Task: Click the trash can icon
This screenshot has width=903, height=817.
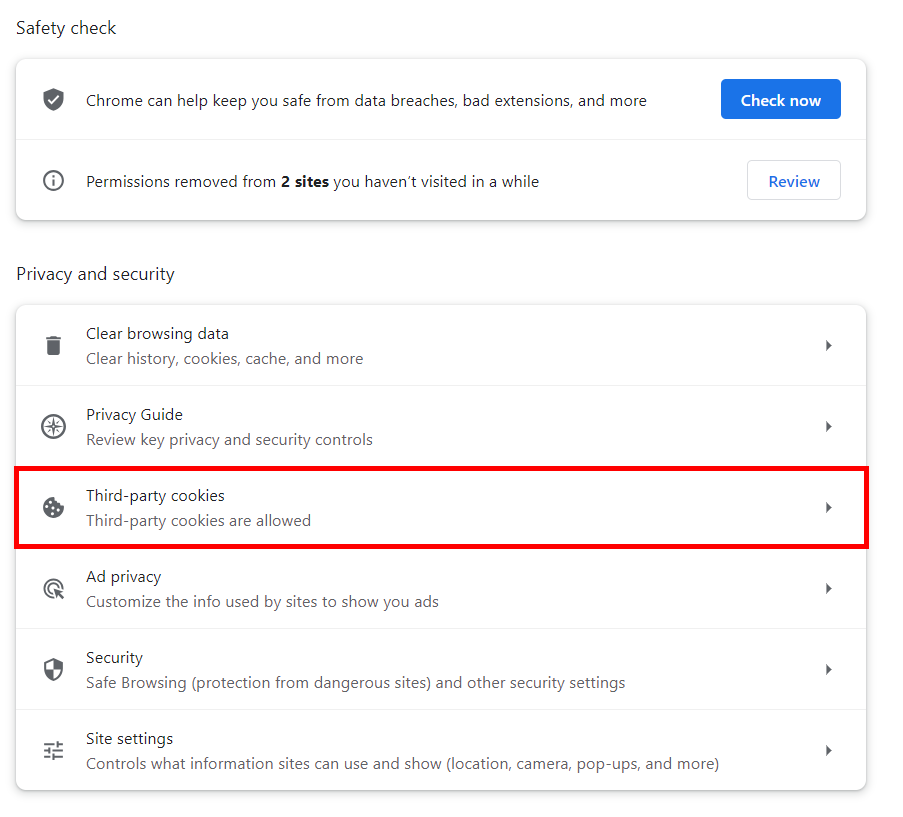Action: [53, 346]
